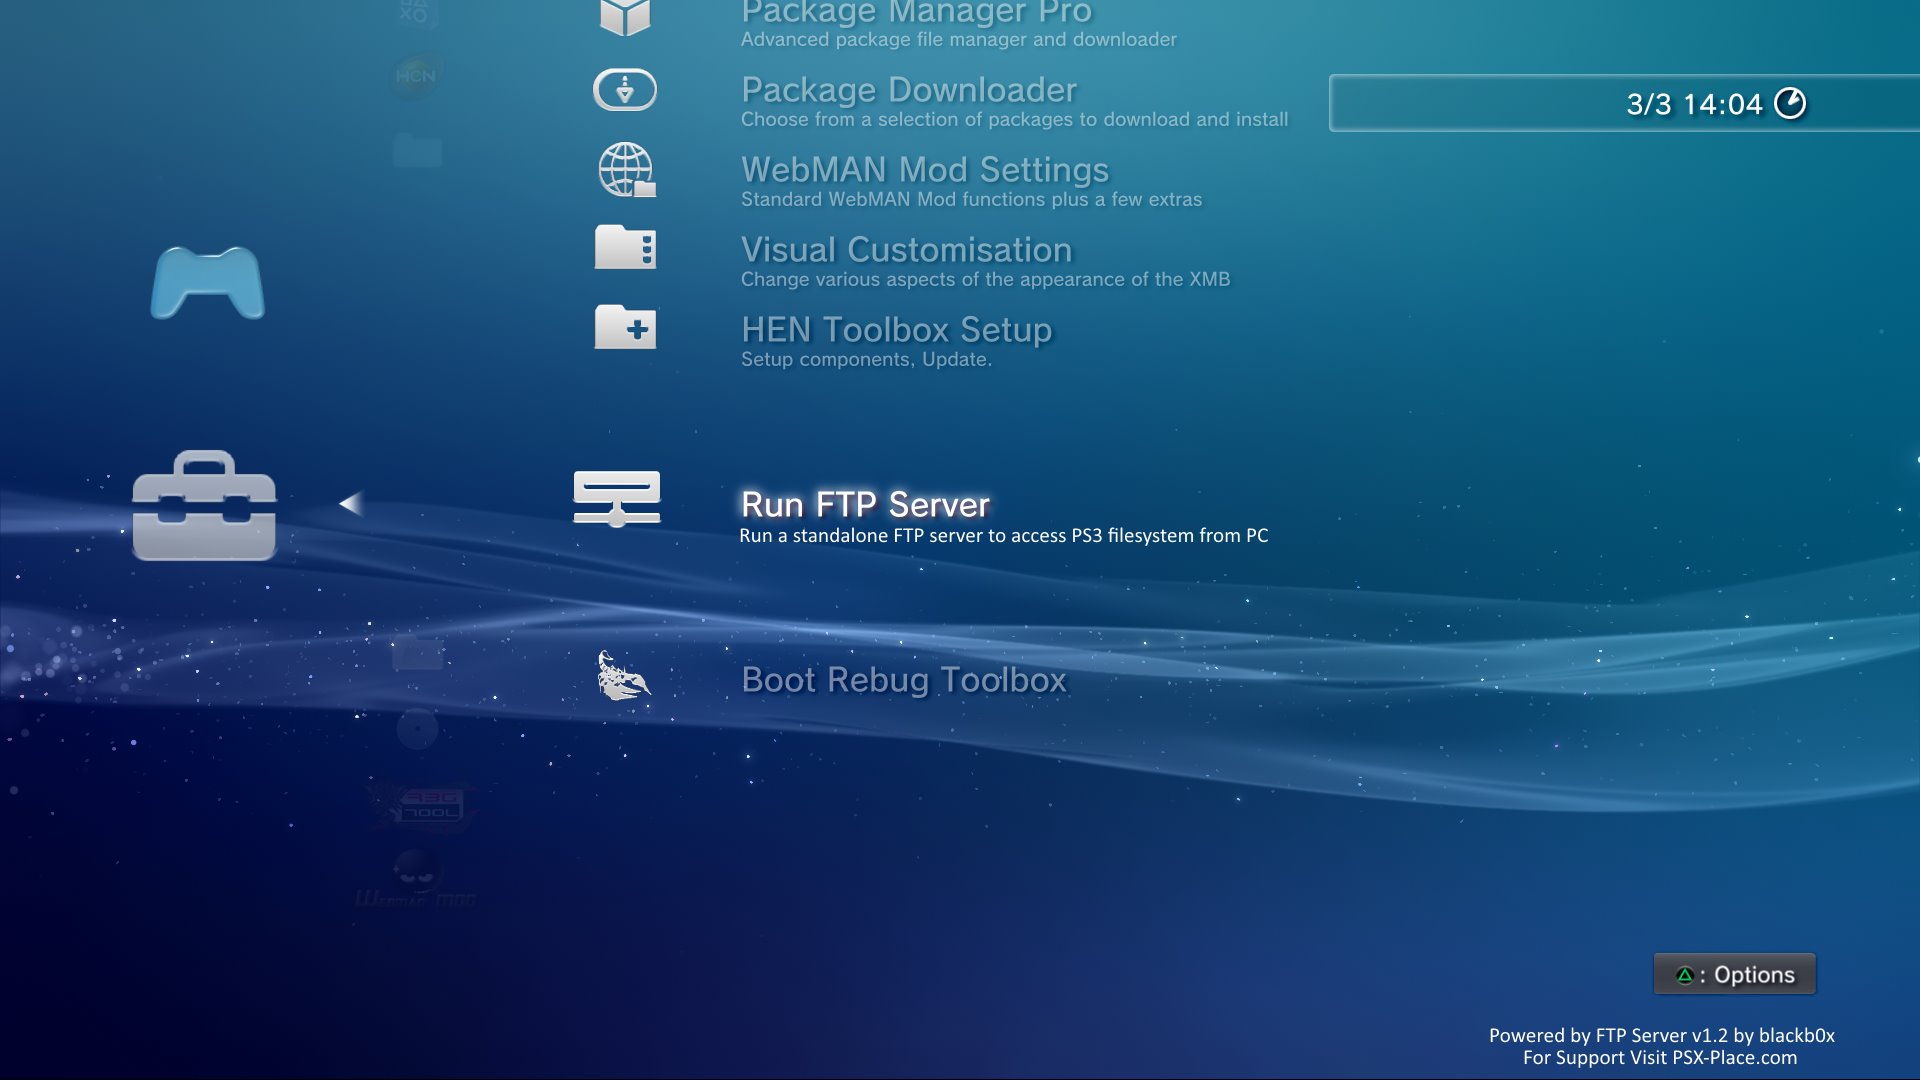Viewport: 1920px width, 1080px height.
Task: Select Package Downloader entry
Action: pyautogui.click(x=909, y=89)
